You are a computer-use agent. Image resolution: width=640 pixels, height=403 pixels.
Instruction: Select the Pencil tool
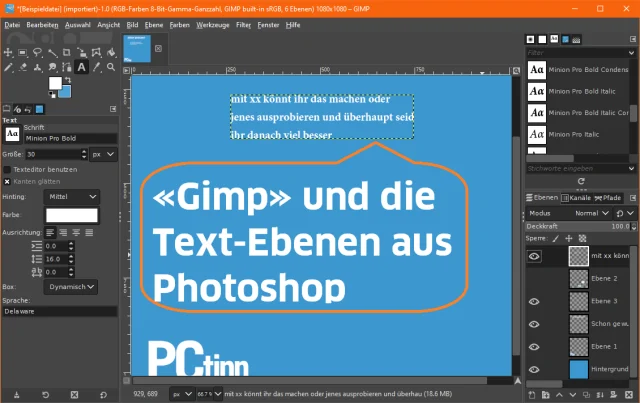tap(8, 67)
